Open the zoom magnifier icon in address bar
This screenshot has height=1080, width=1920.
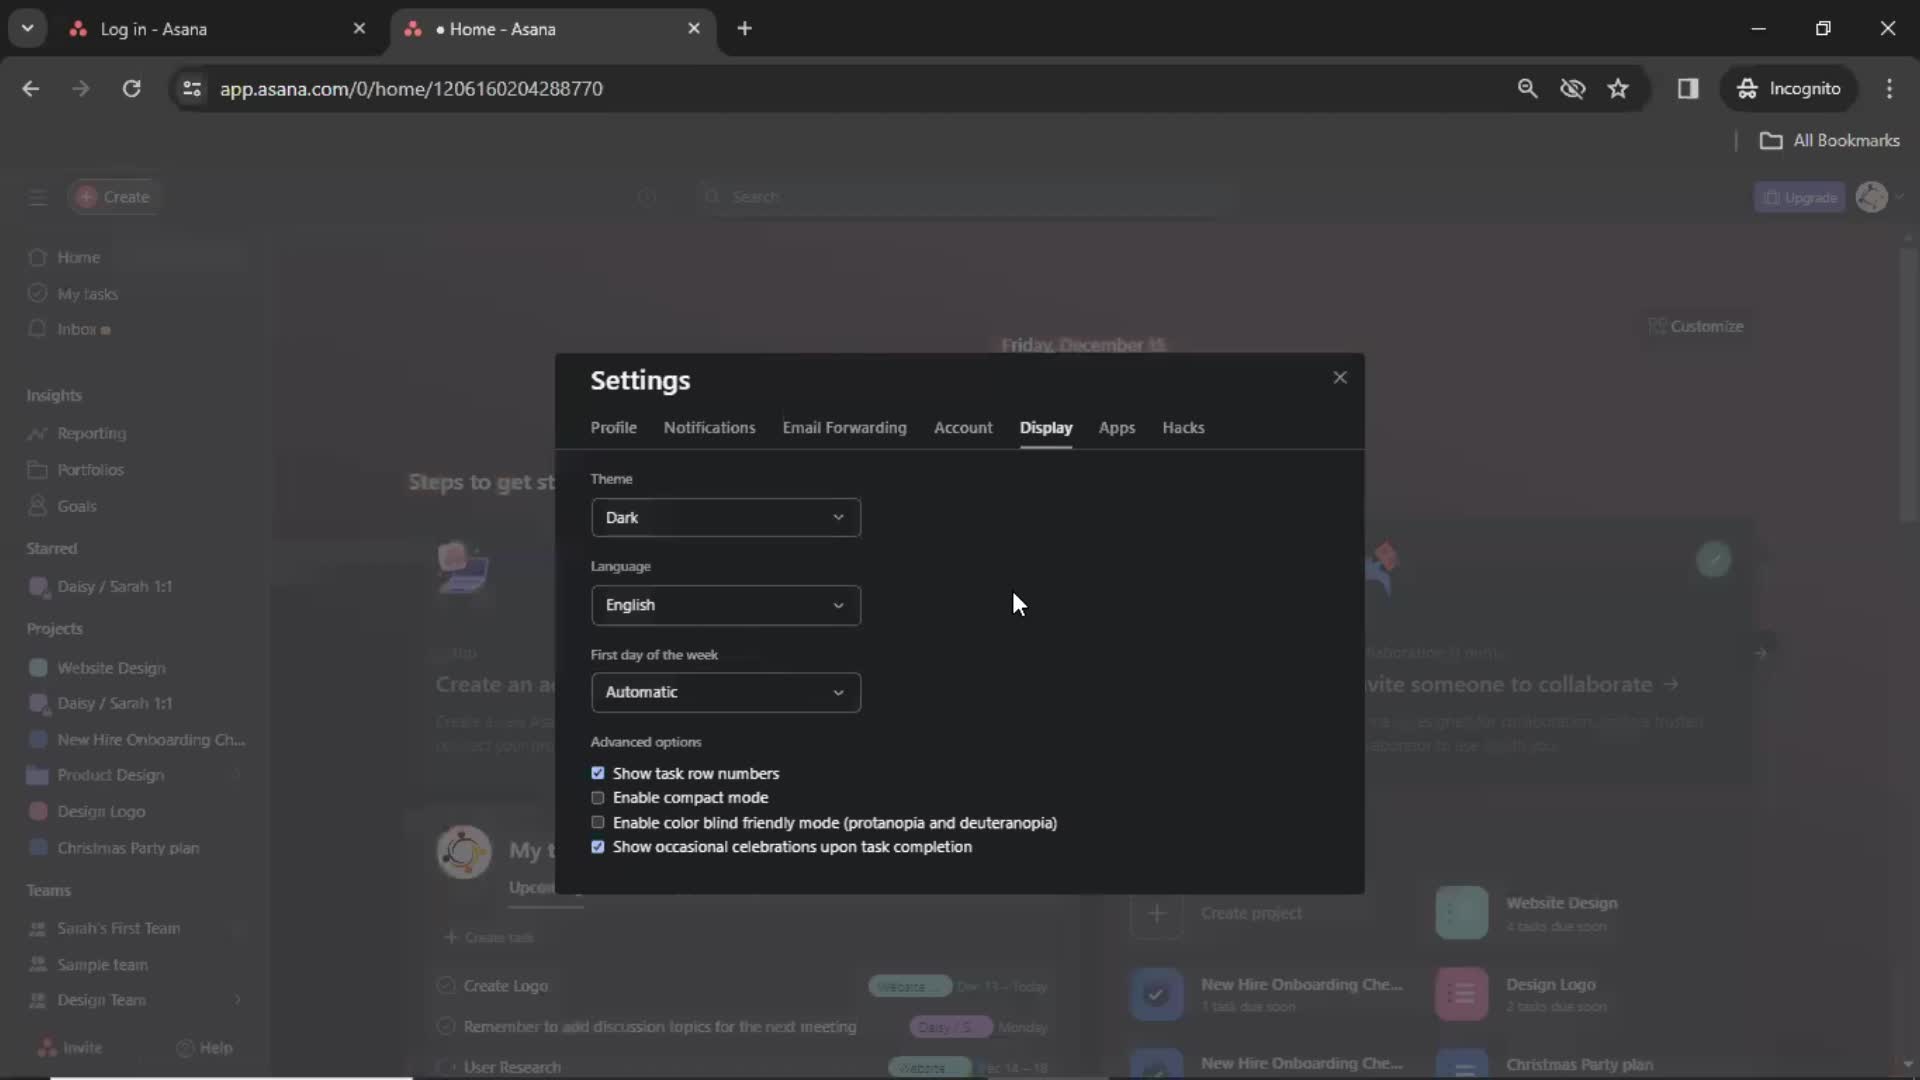pos(1527,88)
